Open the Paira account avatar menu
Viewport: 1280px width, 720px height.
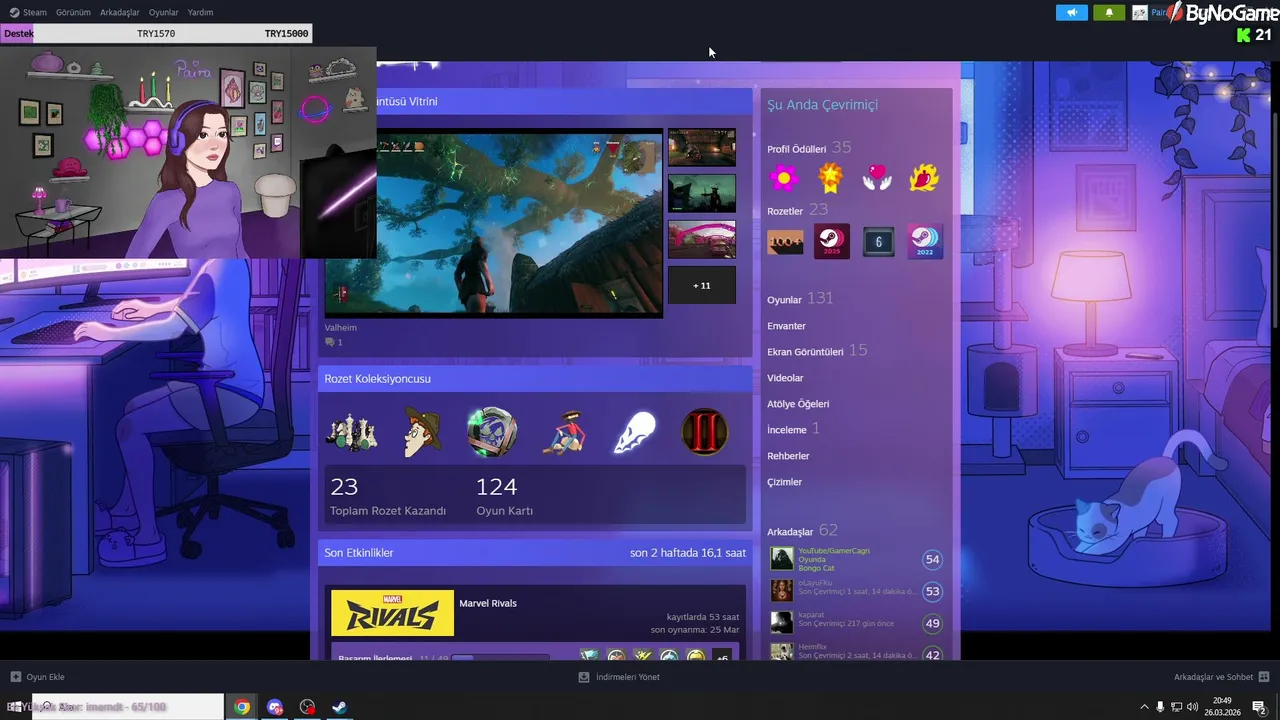(x=1140, y=13)
